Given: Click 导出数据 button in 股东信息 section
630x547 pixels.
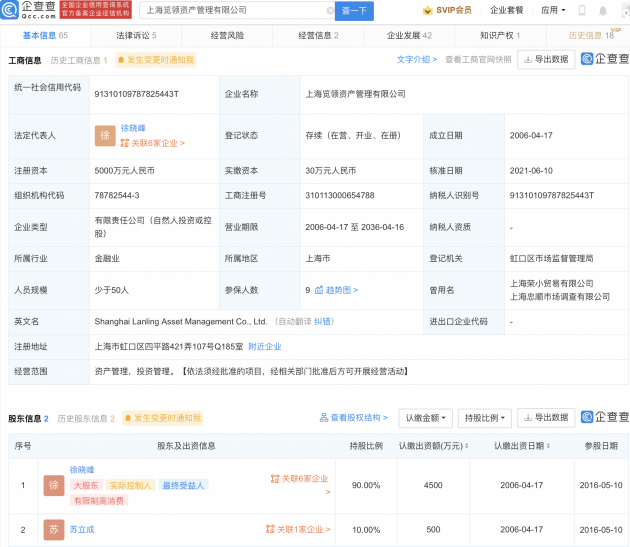Looking at the screenshot, I should (546, 418).
